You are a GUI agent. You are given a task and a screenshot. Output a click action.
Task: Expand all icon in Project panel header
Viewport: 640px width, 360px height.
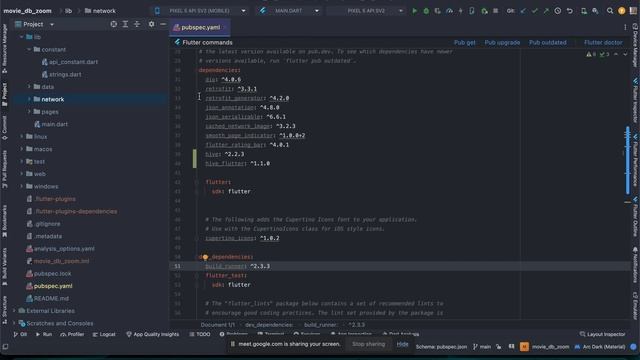tap(125, 24)
